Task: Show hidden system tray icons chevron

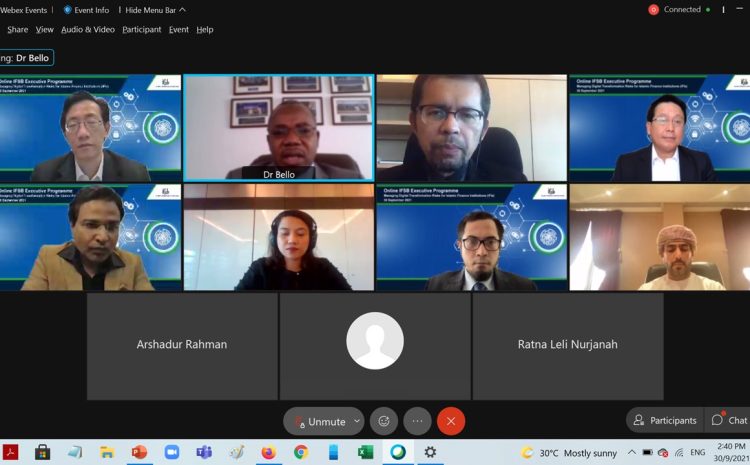Action: tap(632, 452)
